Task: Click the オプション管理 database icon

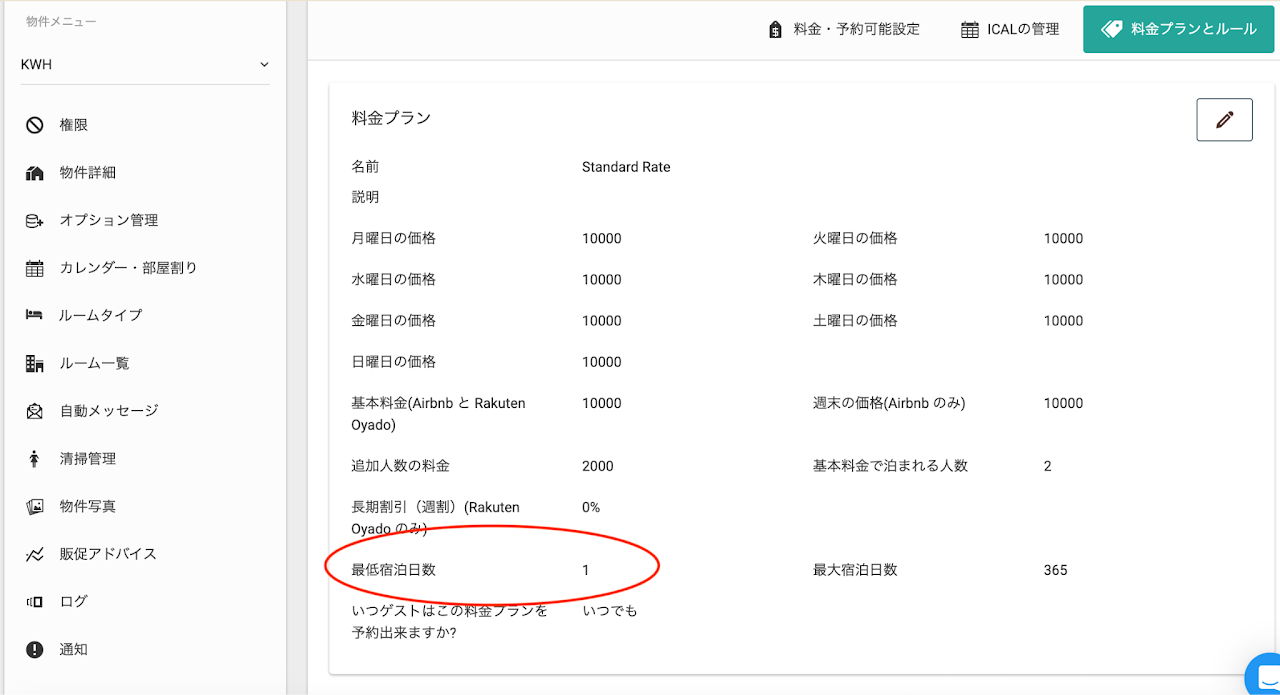Action: (x=35, y=221)
